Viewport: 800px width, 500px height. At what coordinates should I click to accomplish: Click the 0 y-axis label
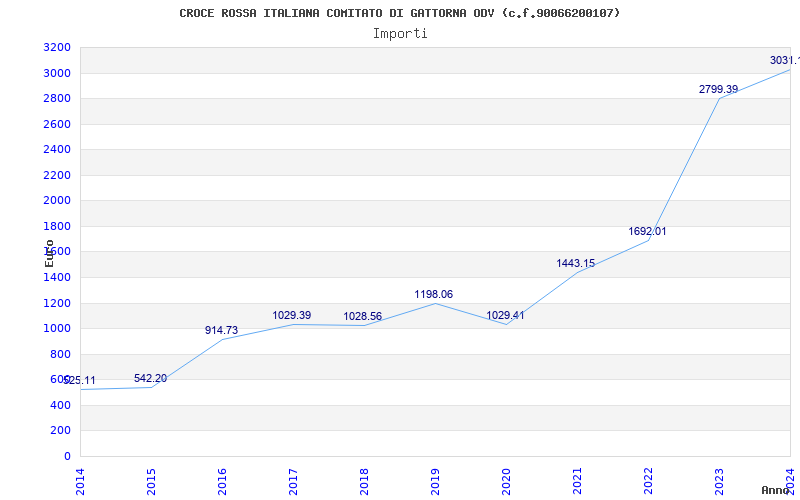67,456
